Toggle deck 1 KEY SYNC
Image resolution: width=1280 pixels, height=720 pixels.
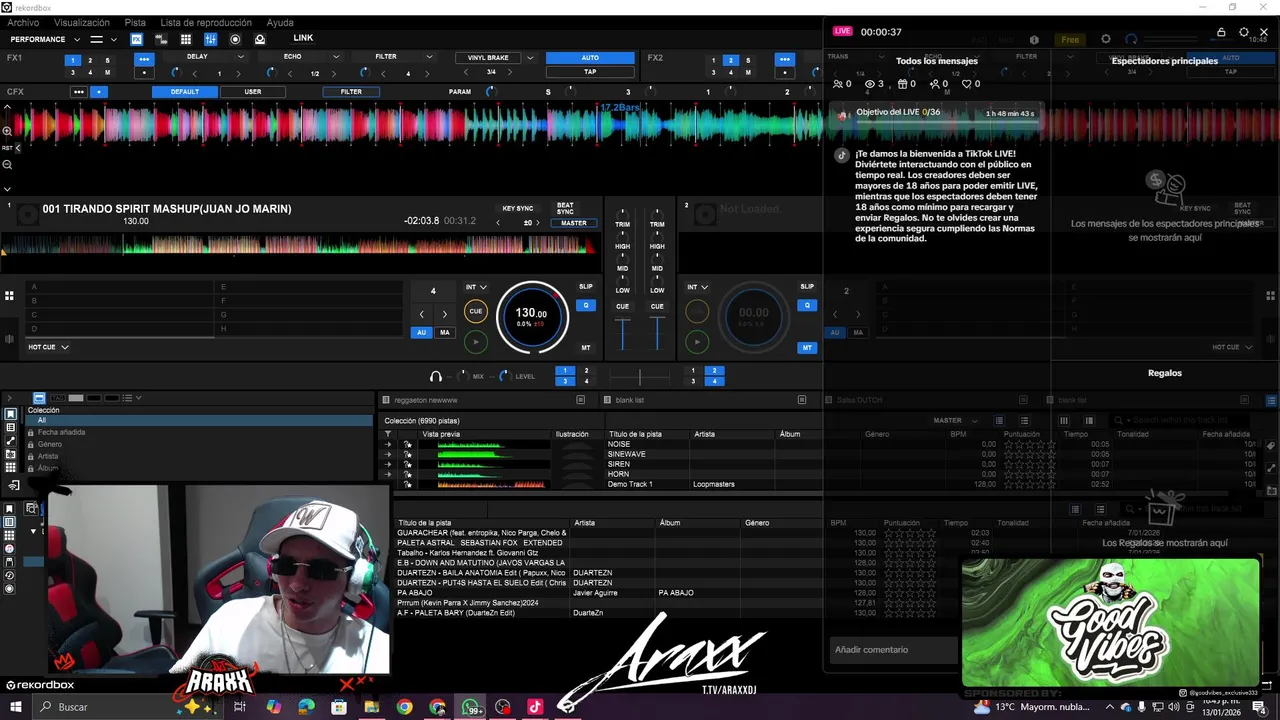pyautogui.click(x=518, y=209)
